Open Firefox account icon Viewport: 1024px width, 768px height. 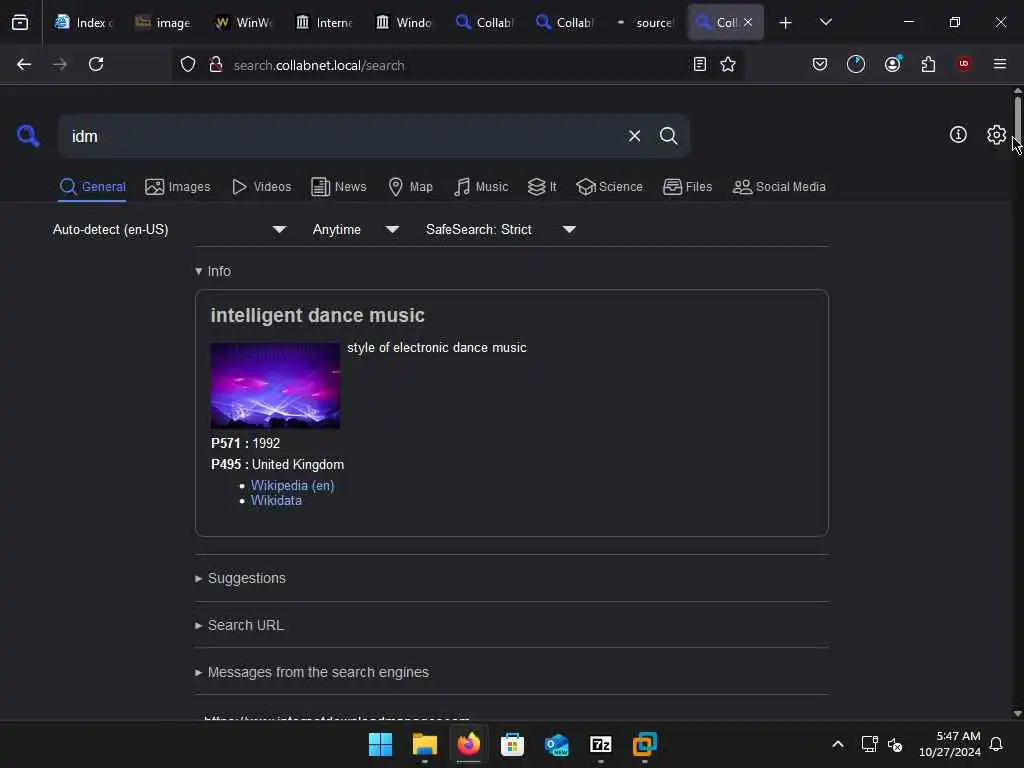click(x=892, y=64)
